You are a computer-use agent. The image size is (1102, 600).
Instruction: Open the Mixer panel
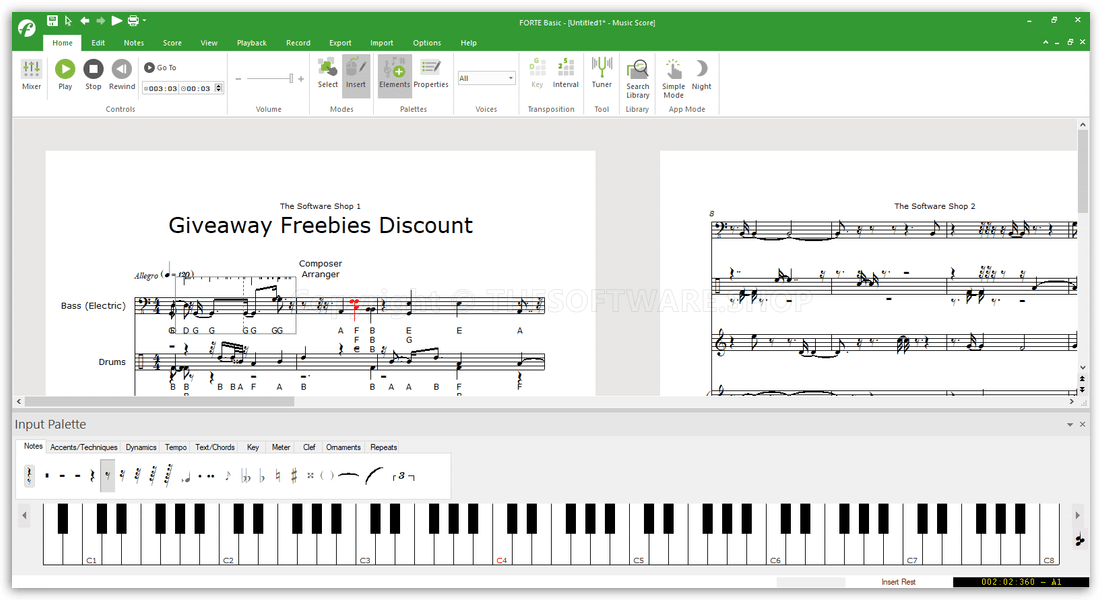[32, 74]
